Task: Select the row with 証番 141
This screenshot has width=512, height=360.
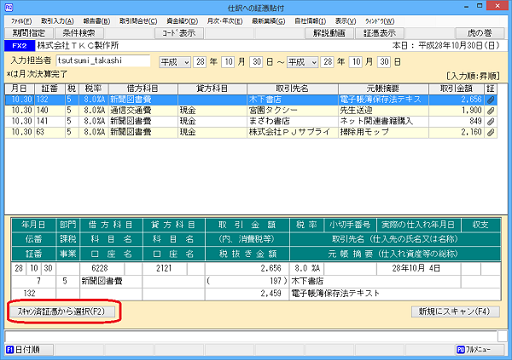Action: pyautogui.click(x=251, y=121)
